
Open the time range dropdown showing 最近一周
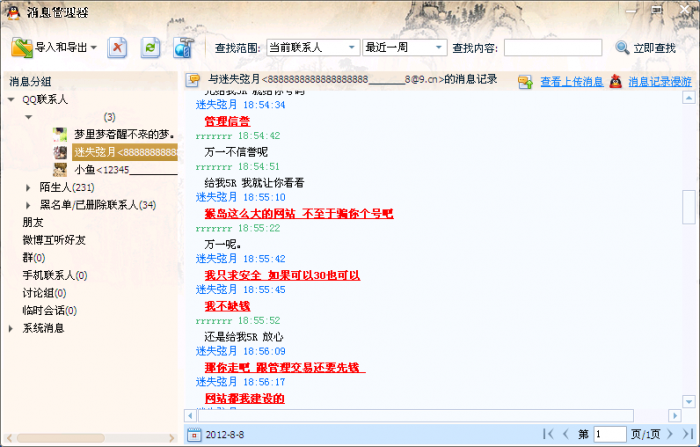pos(404,47)
